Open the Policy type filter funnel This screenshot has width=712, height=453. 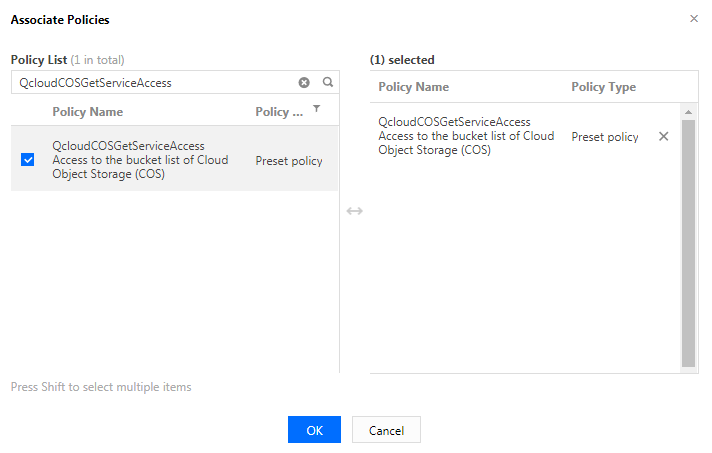[x=316, y=108]
